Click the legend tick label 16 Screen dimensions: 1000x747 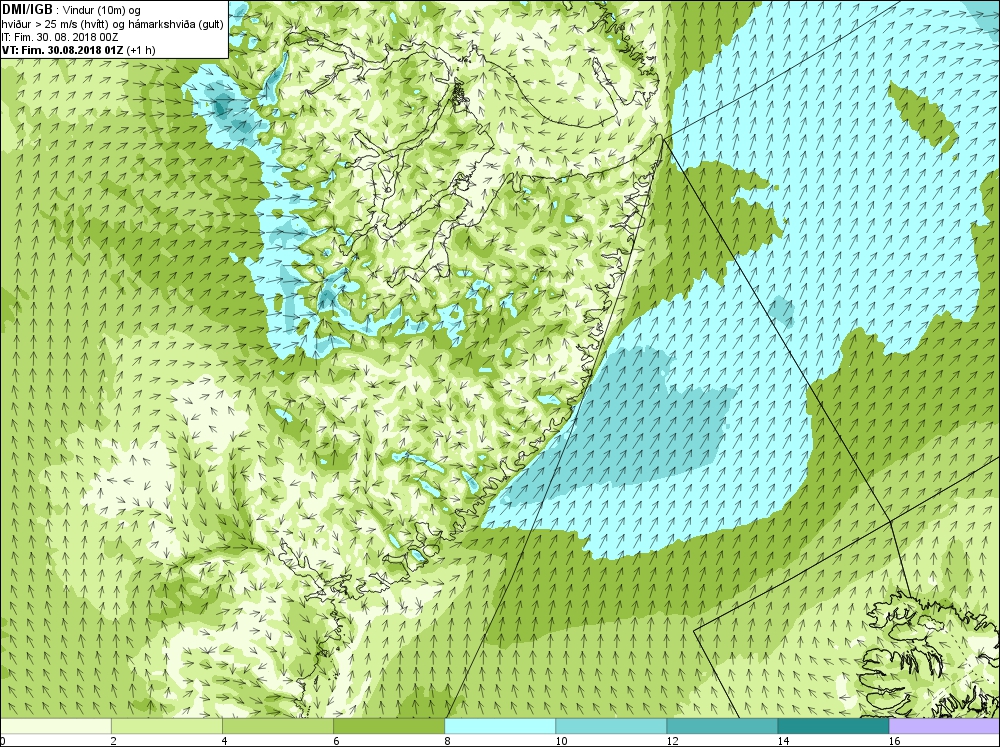pos(894,741)
